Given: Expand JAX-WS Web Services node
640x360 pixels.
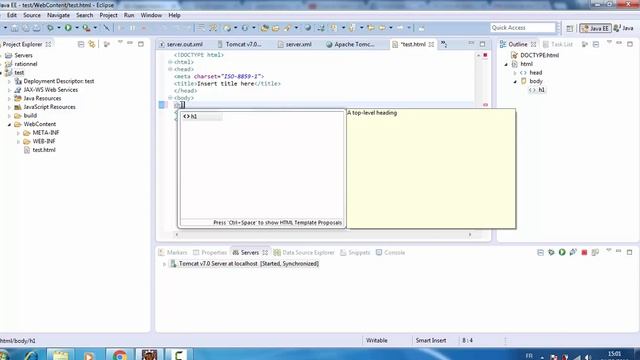Looking at the screenshot, I should tap(9, 90).
